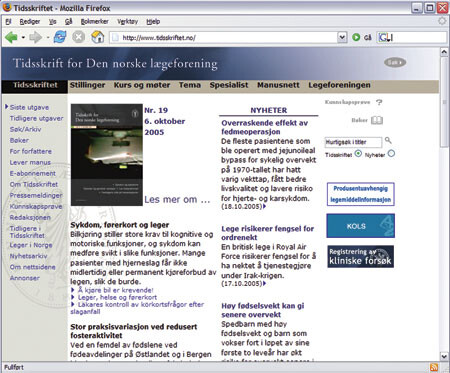
Task: Switch to the Stillinger tab
Action: coord(87,85)
